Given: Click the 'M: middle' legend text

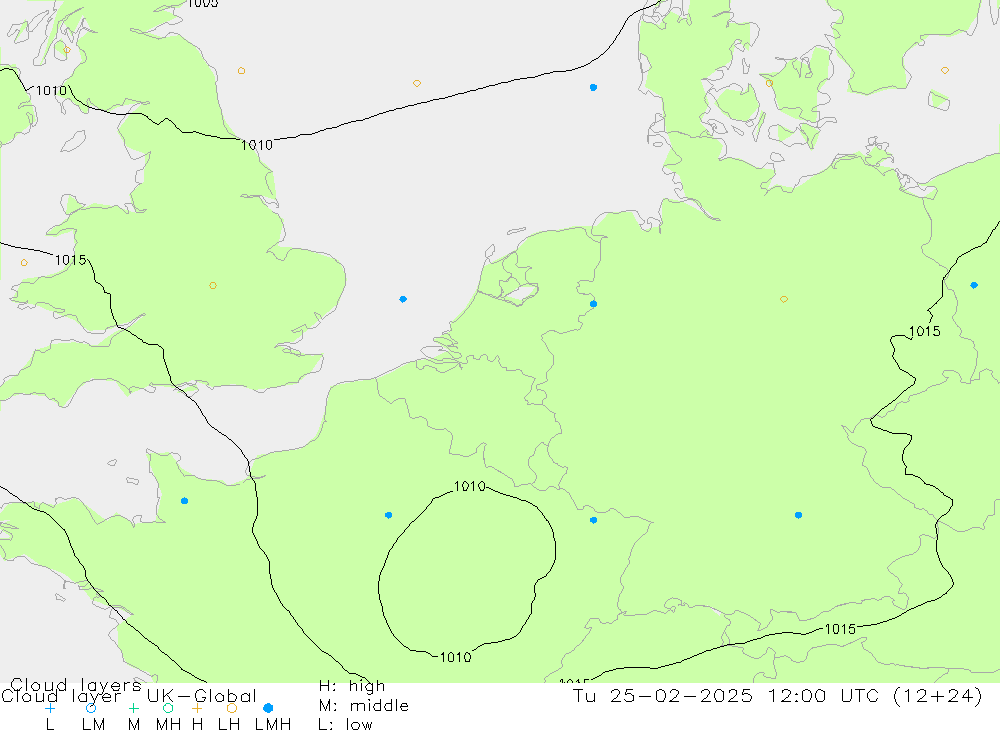Looking at the screenshot, I should pos(364,706).
